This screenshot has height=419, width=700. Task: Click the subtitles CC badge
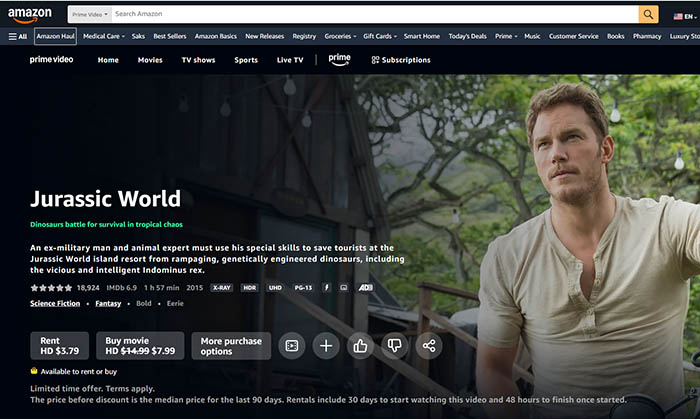tap(343, 288)
